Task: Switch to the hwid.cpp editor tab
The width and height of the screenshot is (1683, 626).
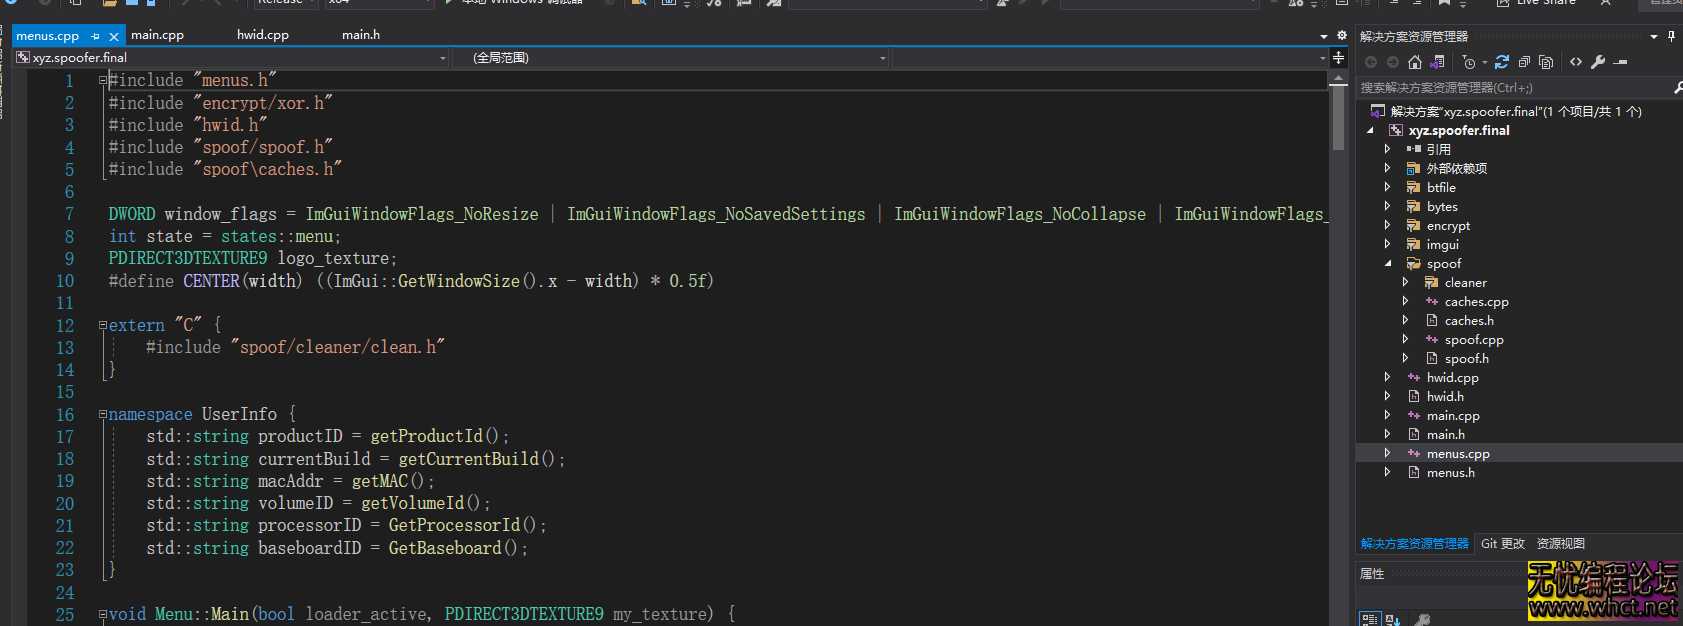Action: (x=262, y=35)
